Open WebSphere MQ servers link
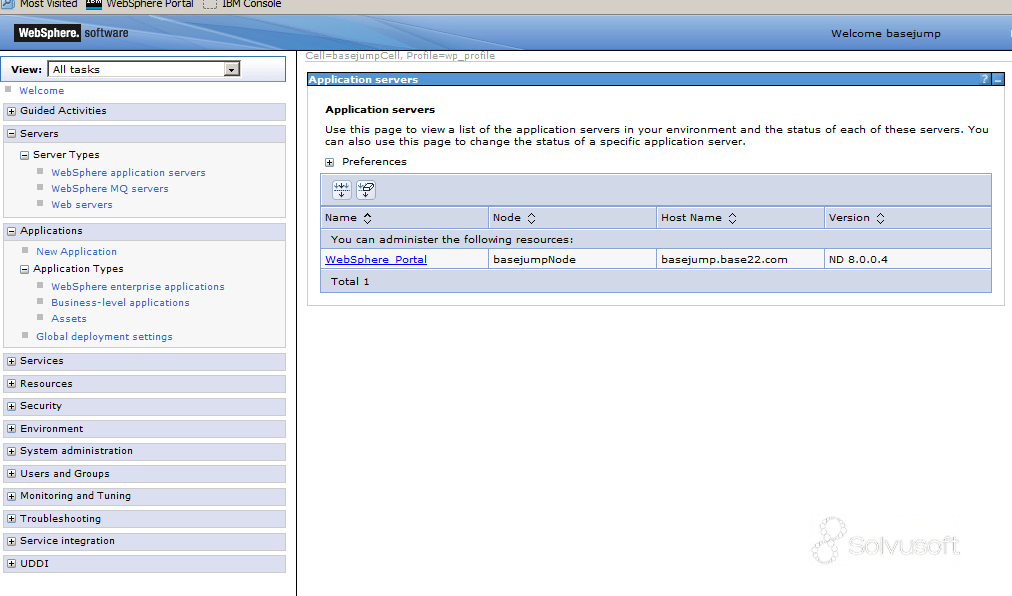The width and height of the screenshot is (1012, 596). point(110,189)
